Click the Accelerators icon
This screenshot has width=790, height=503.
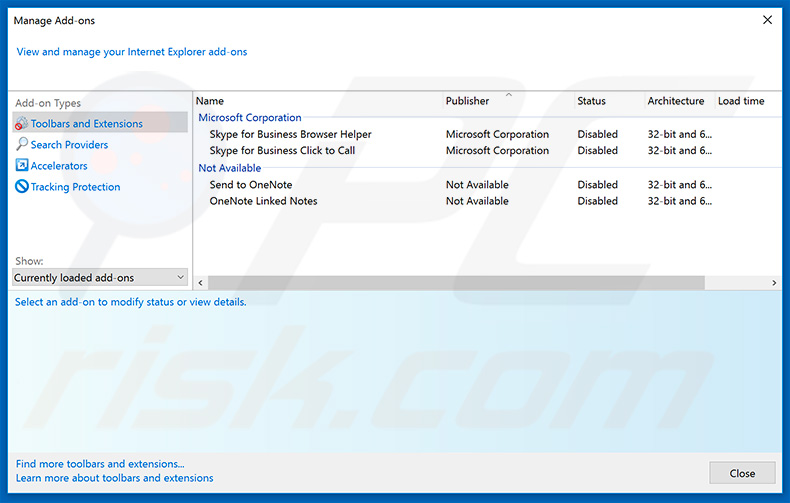tap(22, 166)
